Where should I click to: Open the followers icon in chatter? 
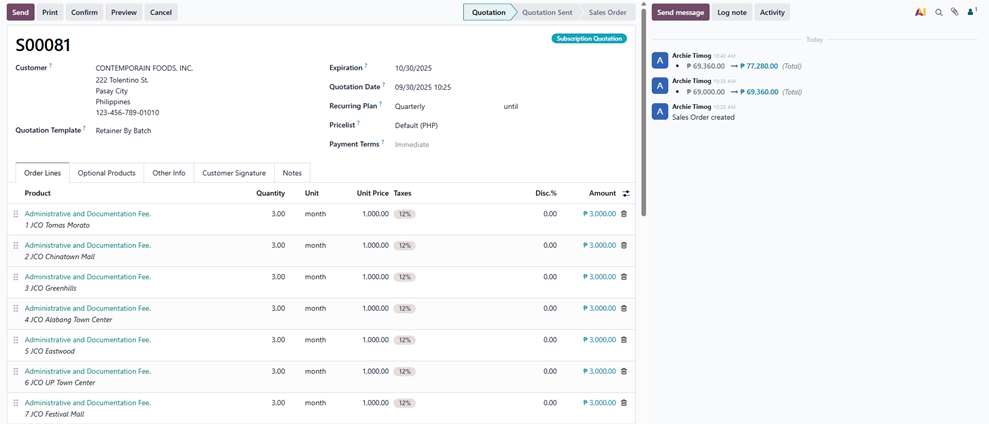click(x=971, y=12)
